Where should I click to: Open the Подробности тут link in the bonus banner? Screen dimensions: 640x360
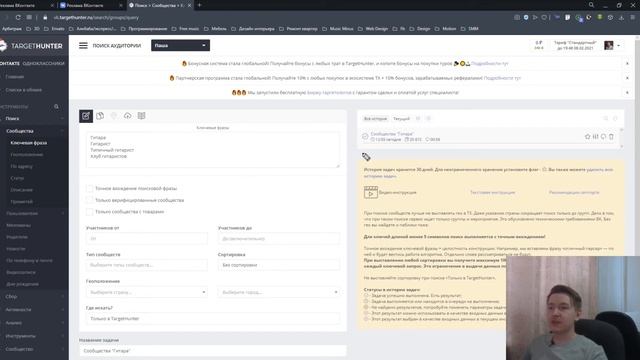(490, 64)
